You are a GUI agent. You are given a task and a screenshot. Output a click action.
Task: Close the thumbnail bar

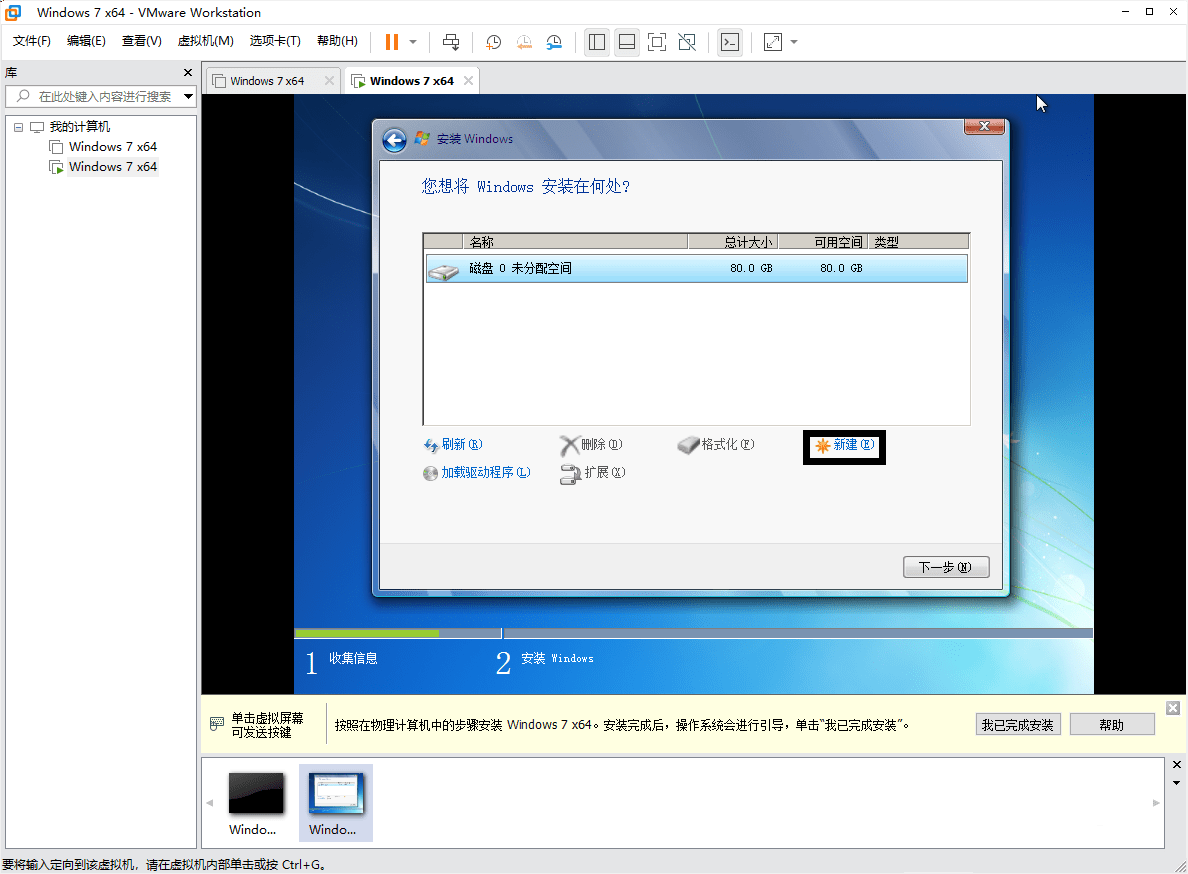tap(1177, 765)
